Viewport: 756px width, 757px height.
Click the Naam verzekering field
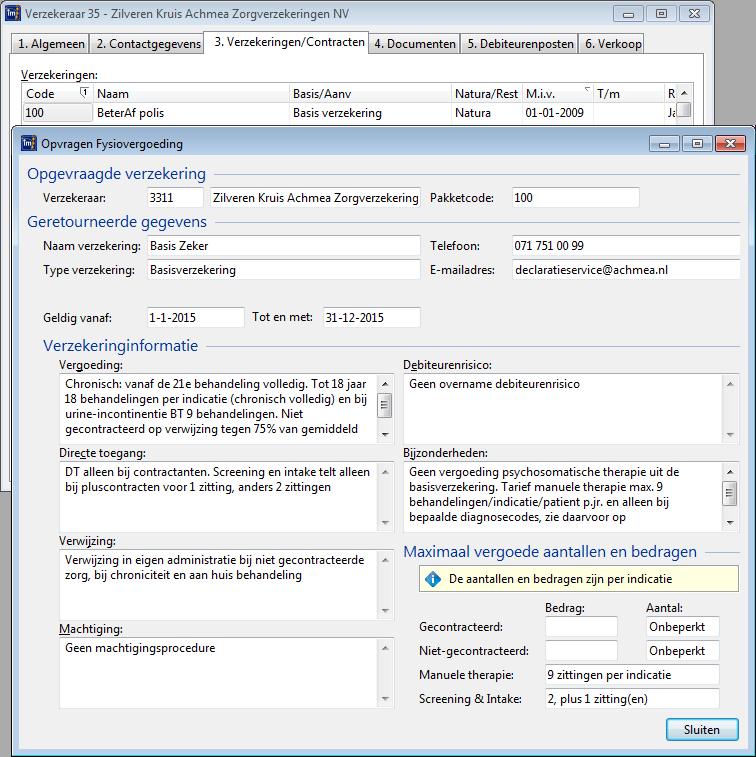pos(284,246)
